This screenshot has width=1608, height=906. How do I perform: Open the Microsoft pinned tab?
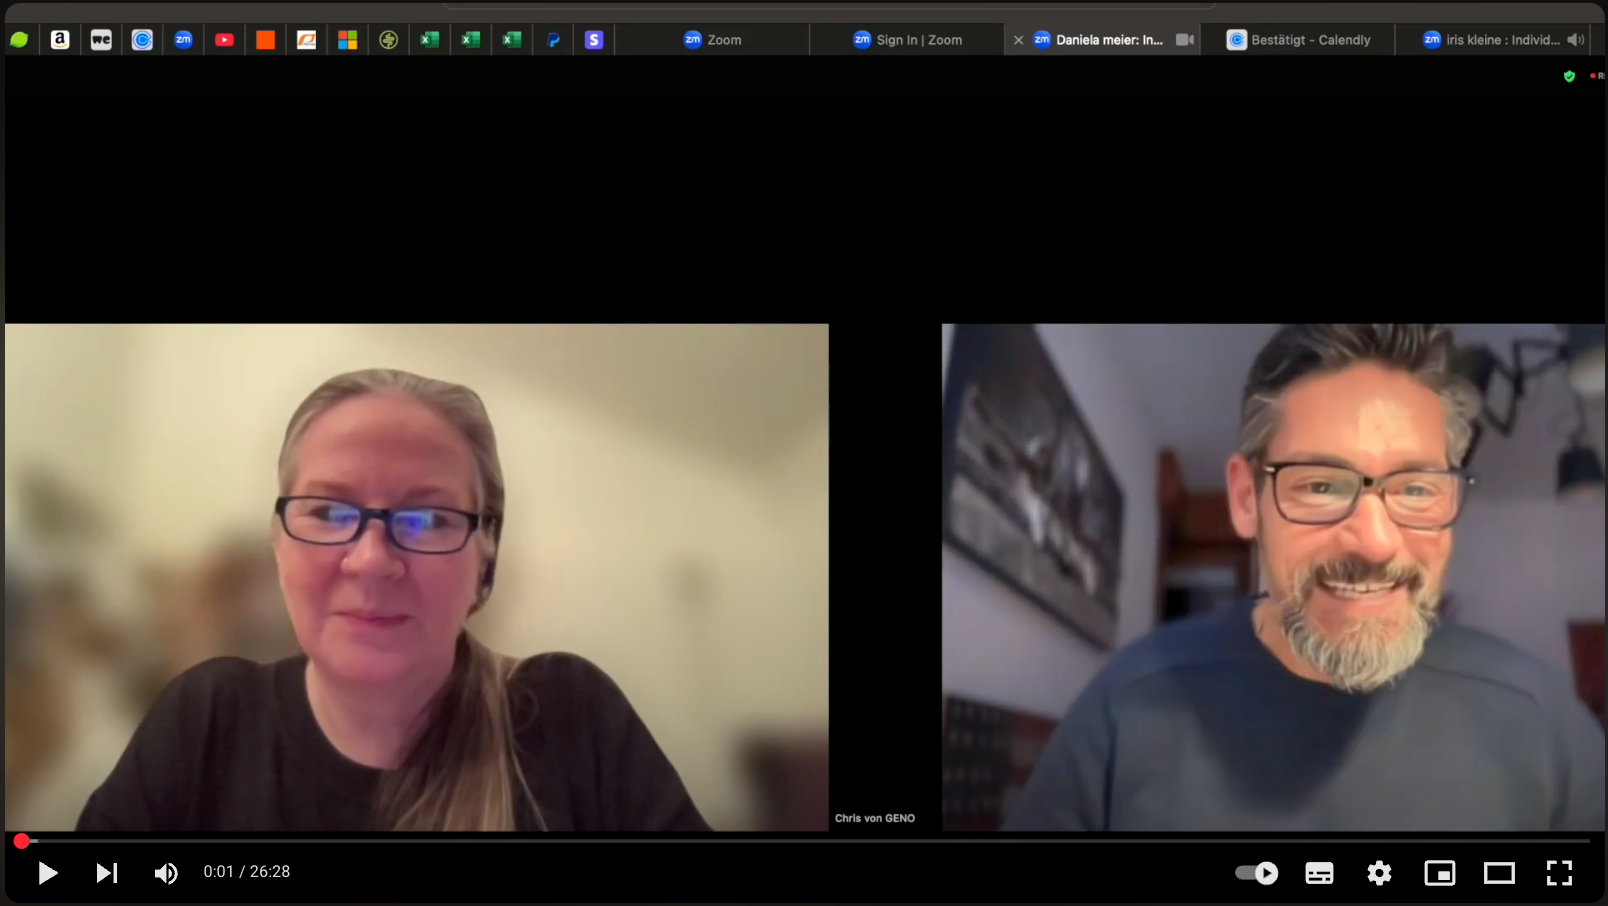click(347, 40)
